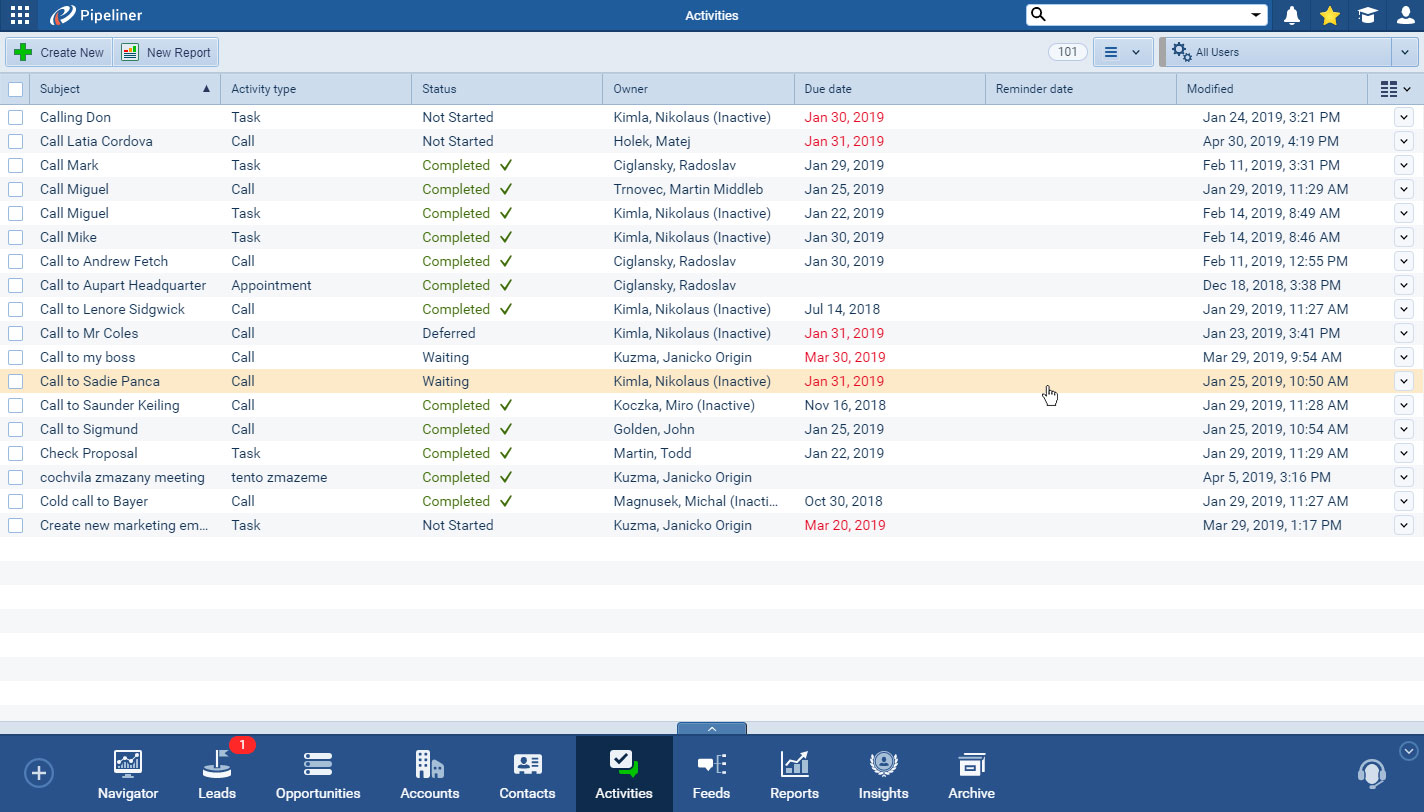Screen dimensions: 1424x812
Task: Check the checkbox for Call Mark
Action: pos(16,165)
